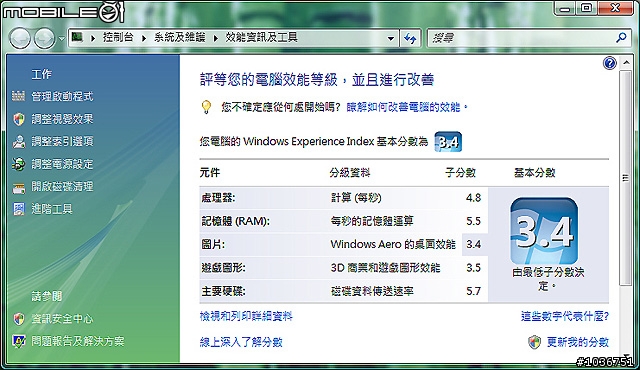Image resolution: width=640 pixels, height=370 pixels.
Task: Click the shield icon beside 更新我的分數
Action: (x=534, y=342)
